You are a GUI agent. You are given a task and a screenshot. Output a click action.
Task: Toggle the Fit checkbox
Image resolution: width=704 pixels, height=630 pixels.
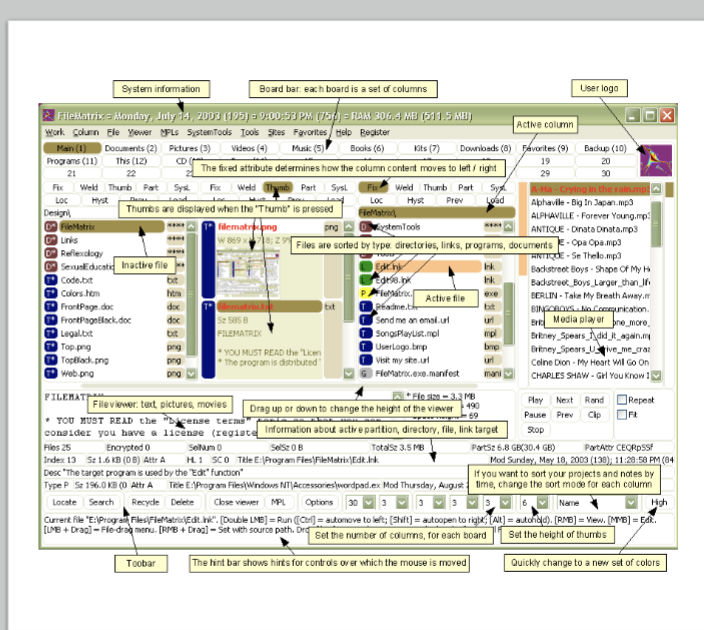(622, 414)
